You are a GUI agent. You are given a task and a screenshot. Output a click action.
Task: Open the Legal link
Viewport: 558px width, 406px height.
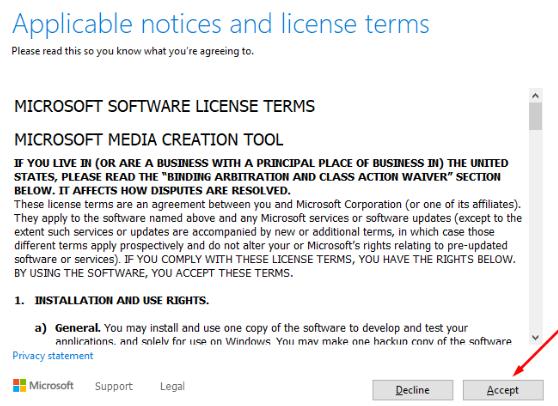(172, 386)
